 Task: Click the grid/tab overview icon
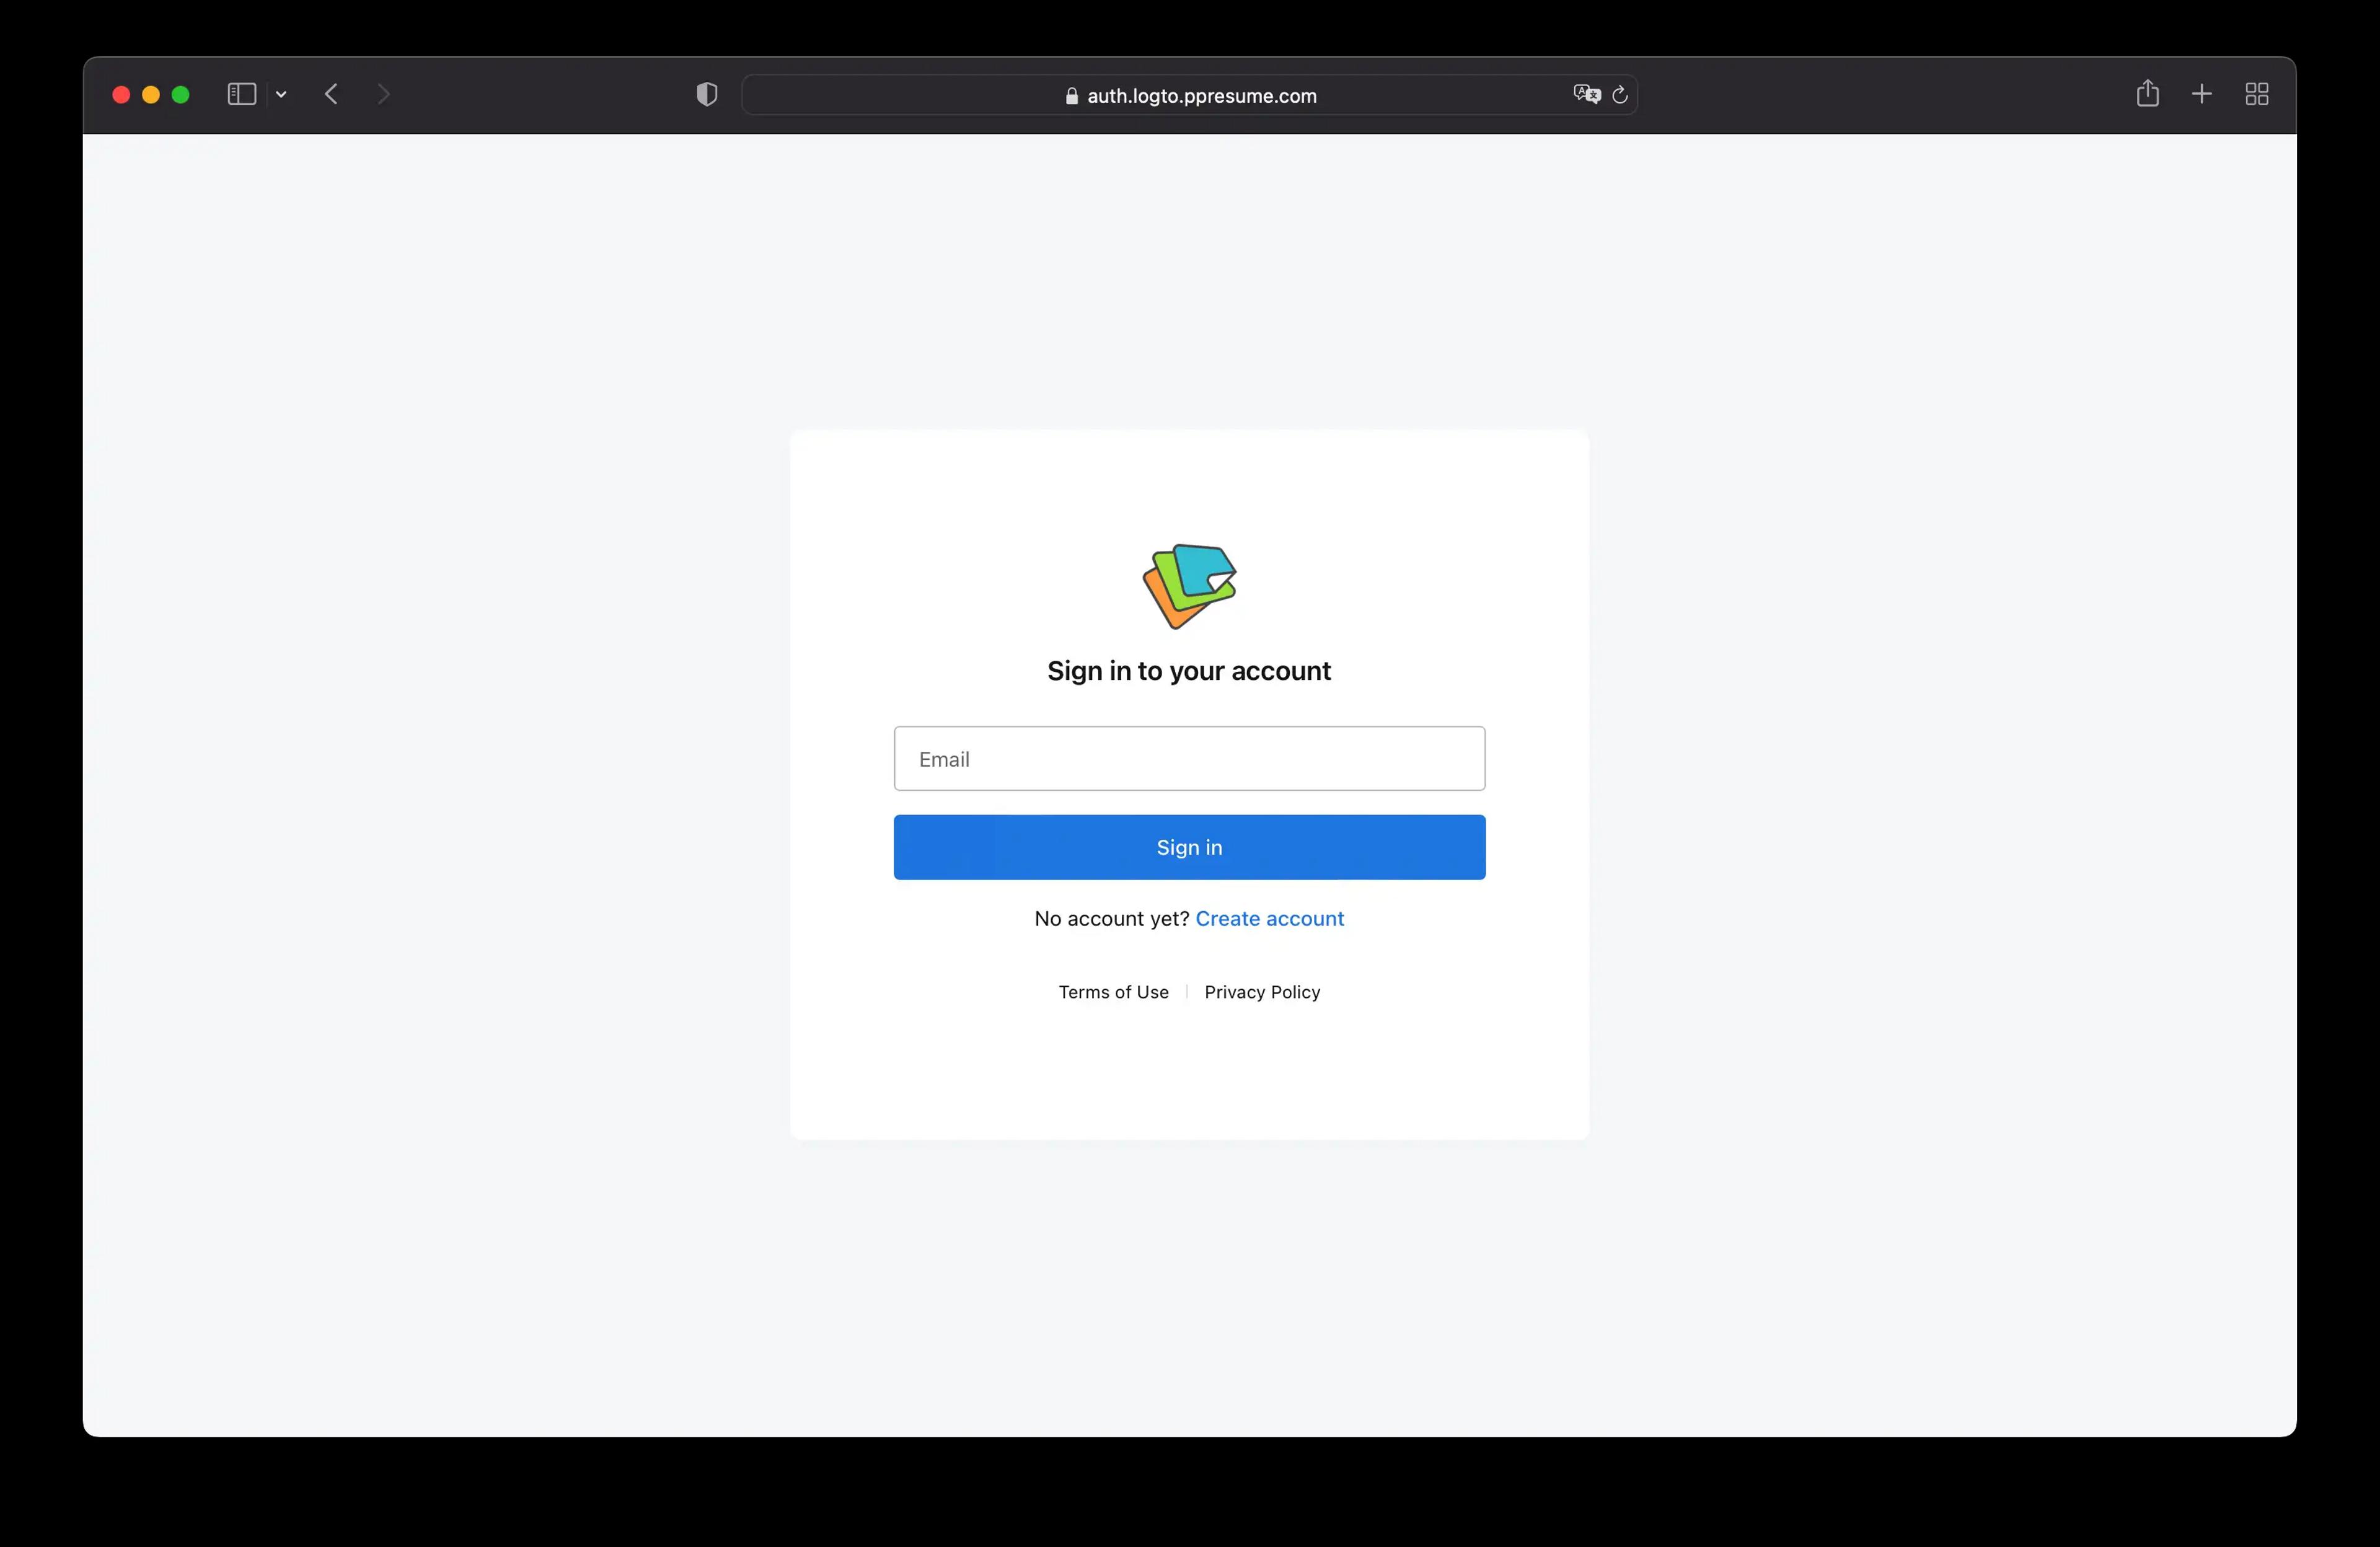pos(2257,94)
